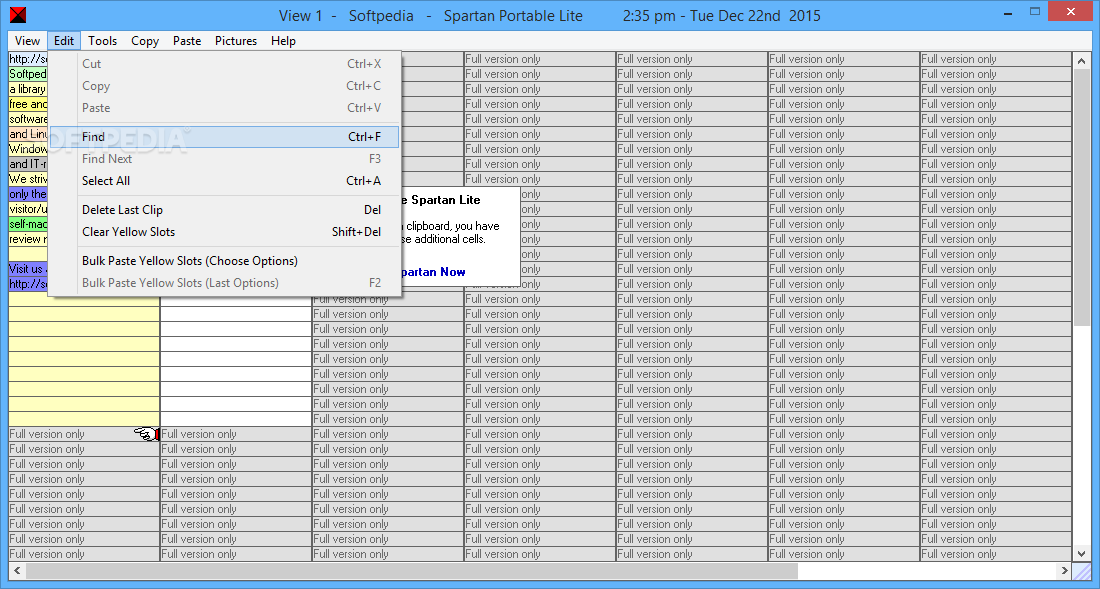Viewport: 1100px width, 589px height.
Task: Close the open Edit menu
Action: 64,41
